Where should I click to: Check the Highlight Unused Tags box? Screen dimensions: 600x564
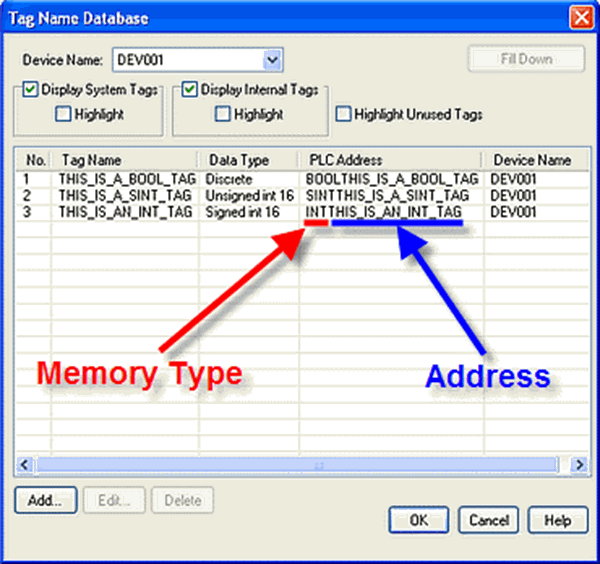click(344, 114)
